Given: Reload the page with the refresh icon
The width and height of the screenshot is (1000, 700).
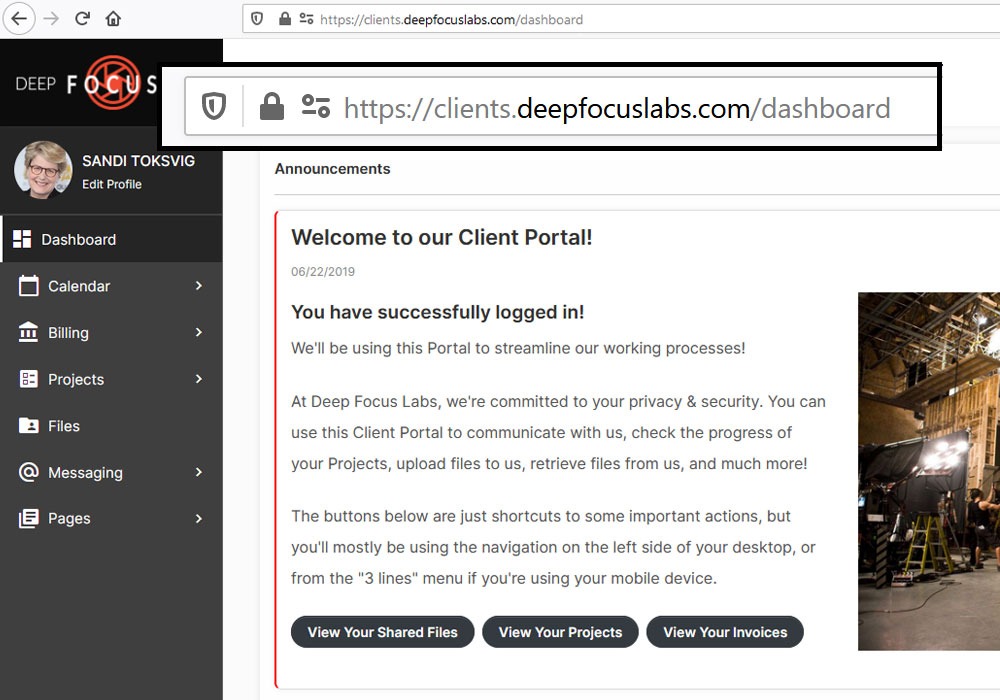Looking at the screenshot, I should point(83,18).
